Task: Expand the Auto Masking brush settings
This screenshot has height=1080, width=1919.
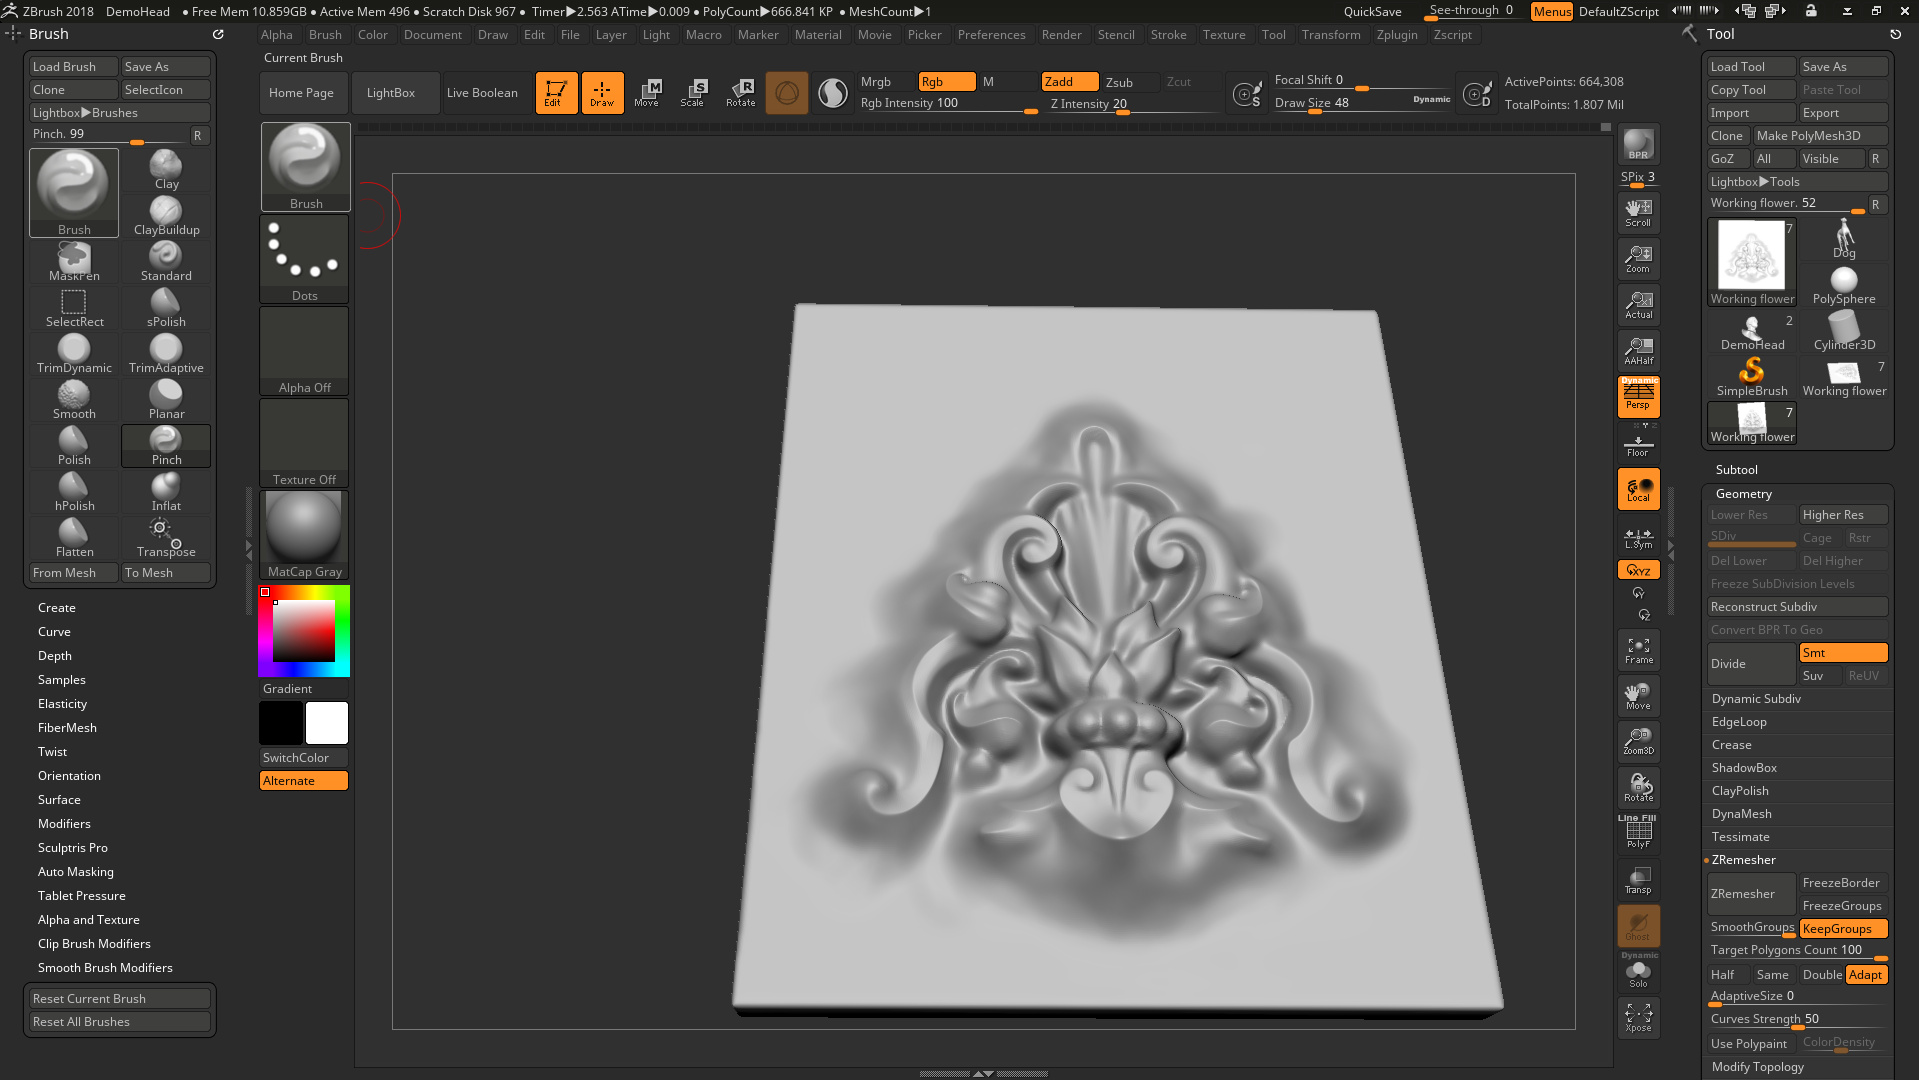Action: click(76, 872)
